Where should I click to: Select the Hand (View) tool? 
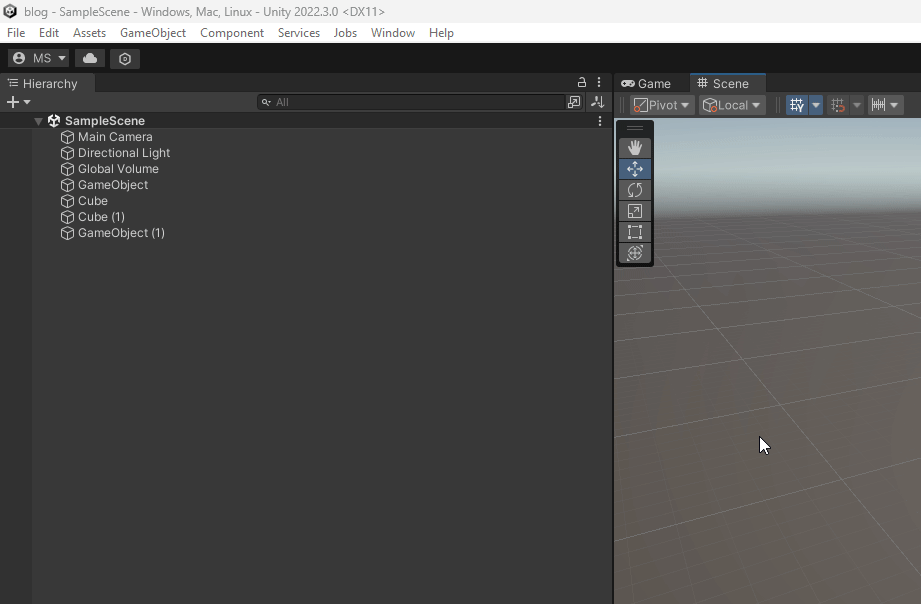coord(634,148)
